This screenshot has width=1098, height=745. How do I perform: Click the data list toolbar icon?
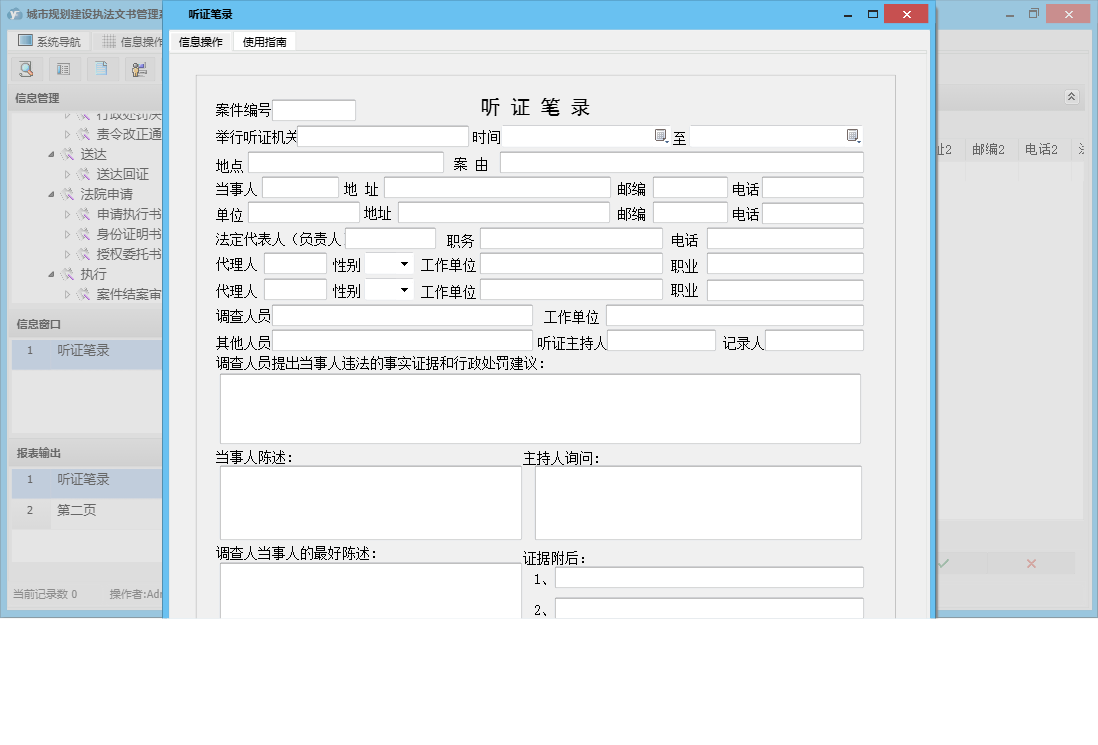(64, 69)
